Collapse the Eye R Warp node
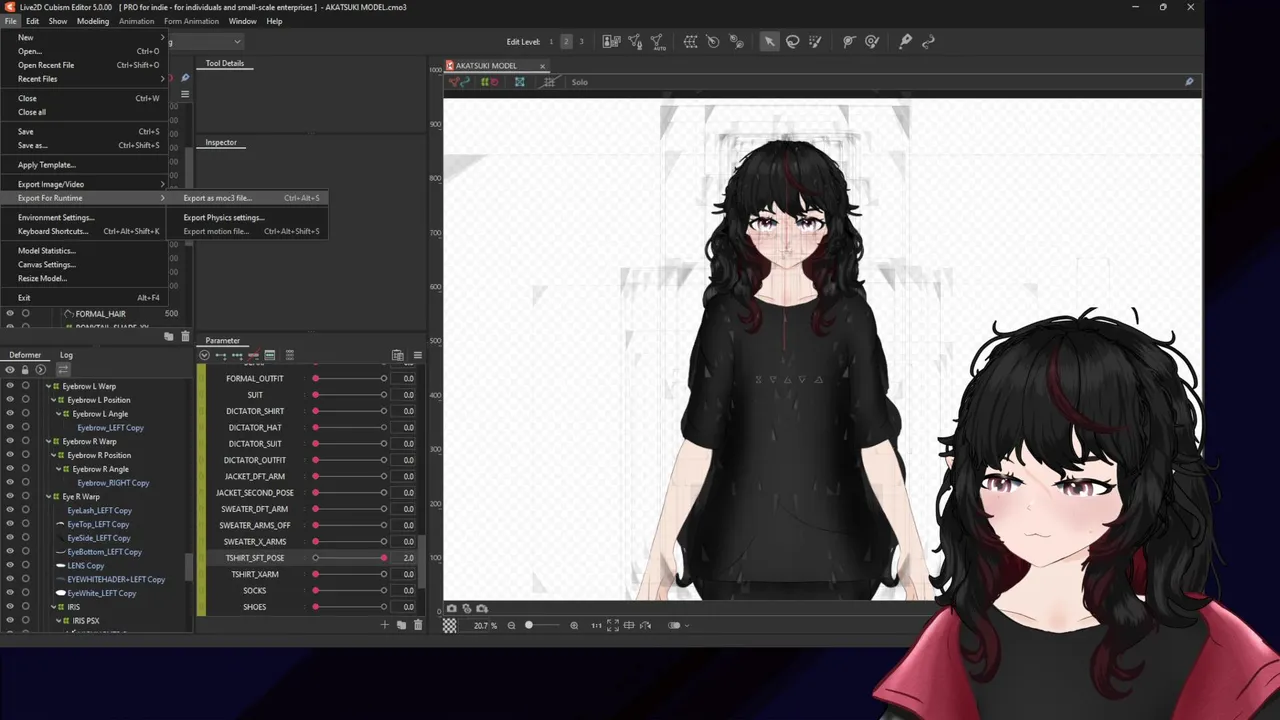 tap(48, 496)
